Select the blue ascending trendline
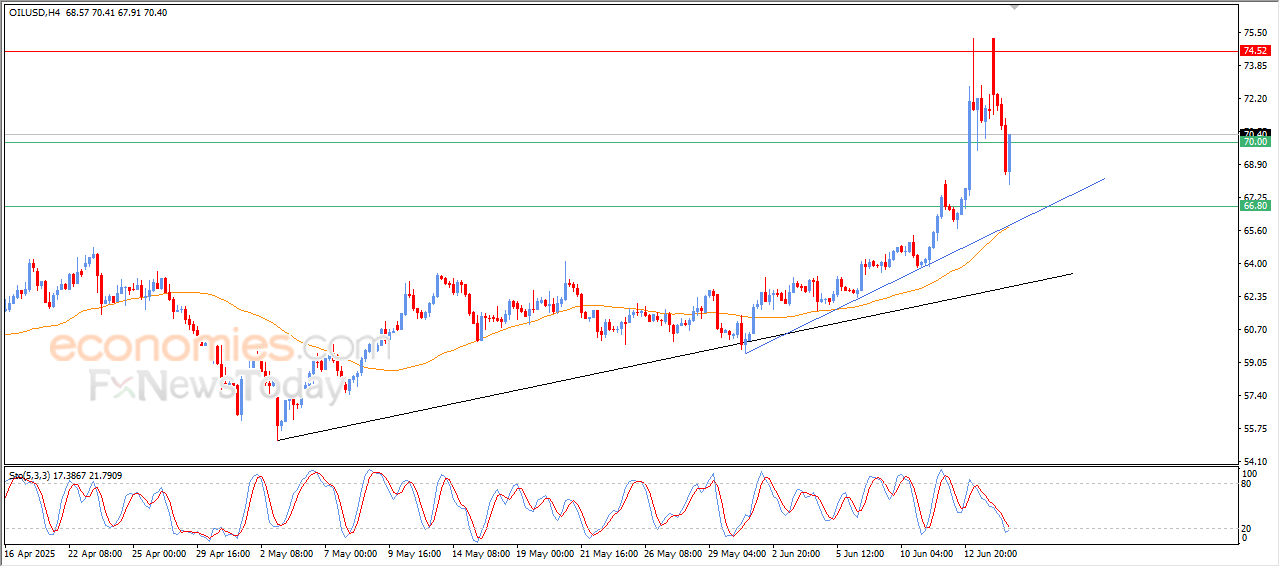The height and width of the screenshot is (567, 1280). pyautogui.click(x=925, y=265)
